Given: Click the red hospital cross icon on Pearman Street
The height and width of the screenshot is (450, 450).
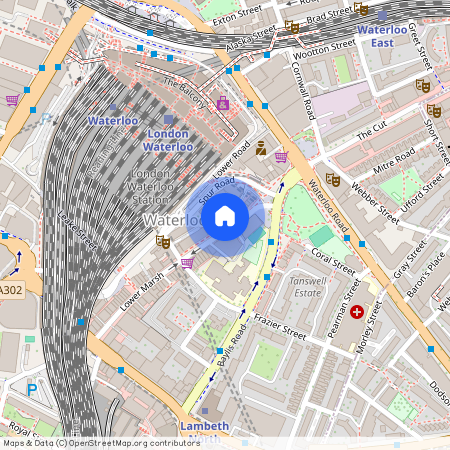Looking at the screenshot, I should (x=357, y=312).
